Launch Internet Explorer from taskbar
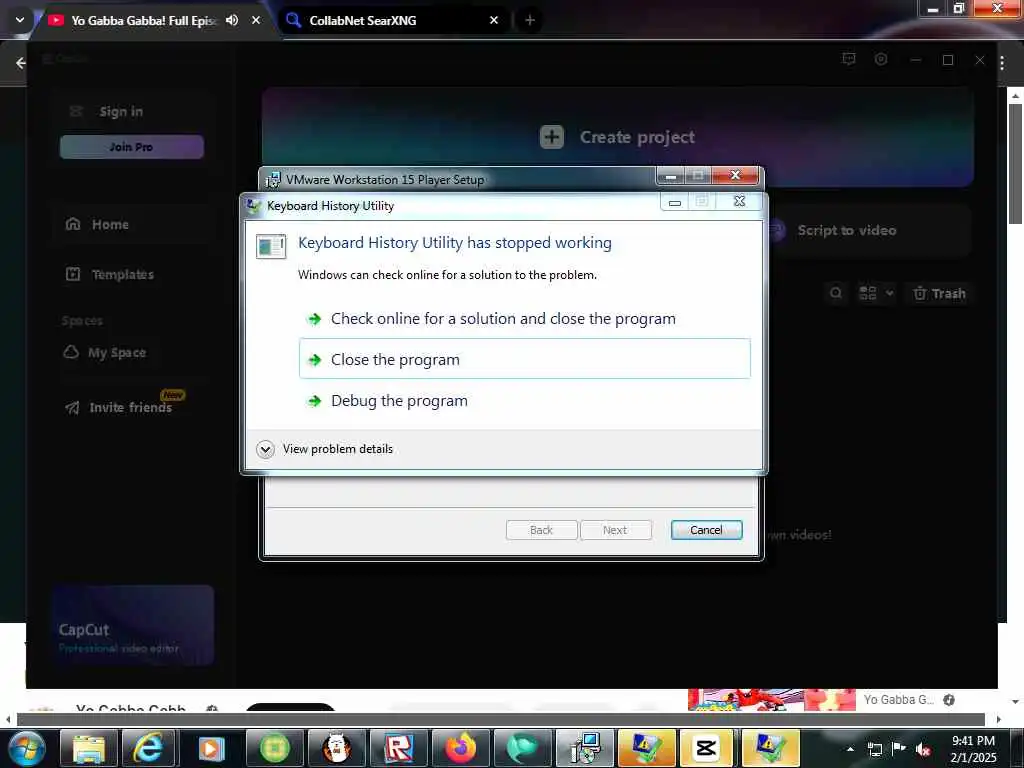 click(x=149, y=748)
